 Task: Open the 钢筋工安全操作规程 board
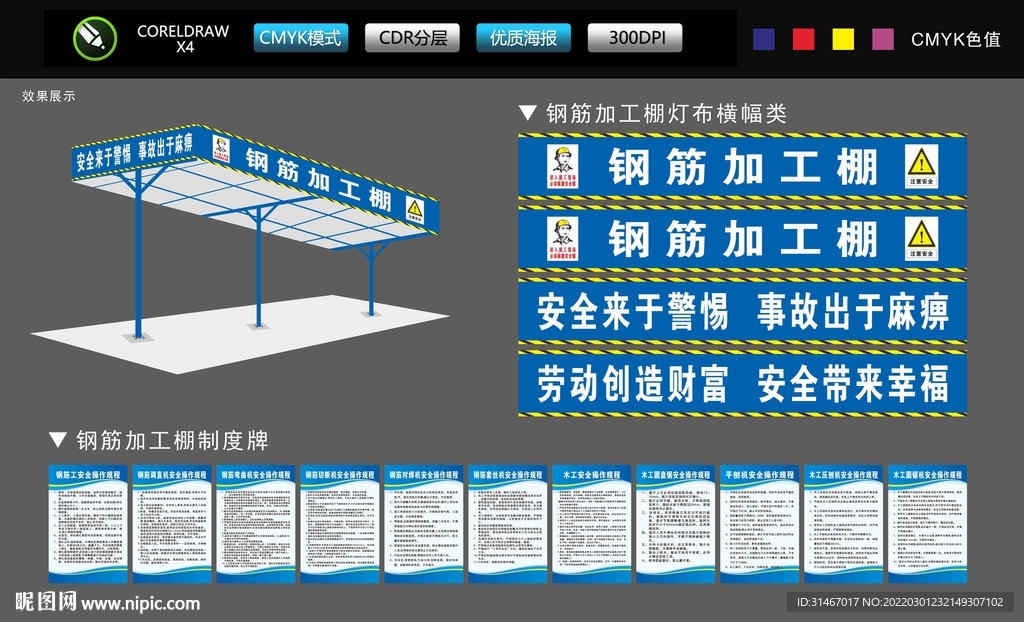point(88,524)
